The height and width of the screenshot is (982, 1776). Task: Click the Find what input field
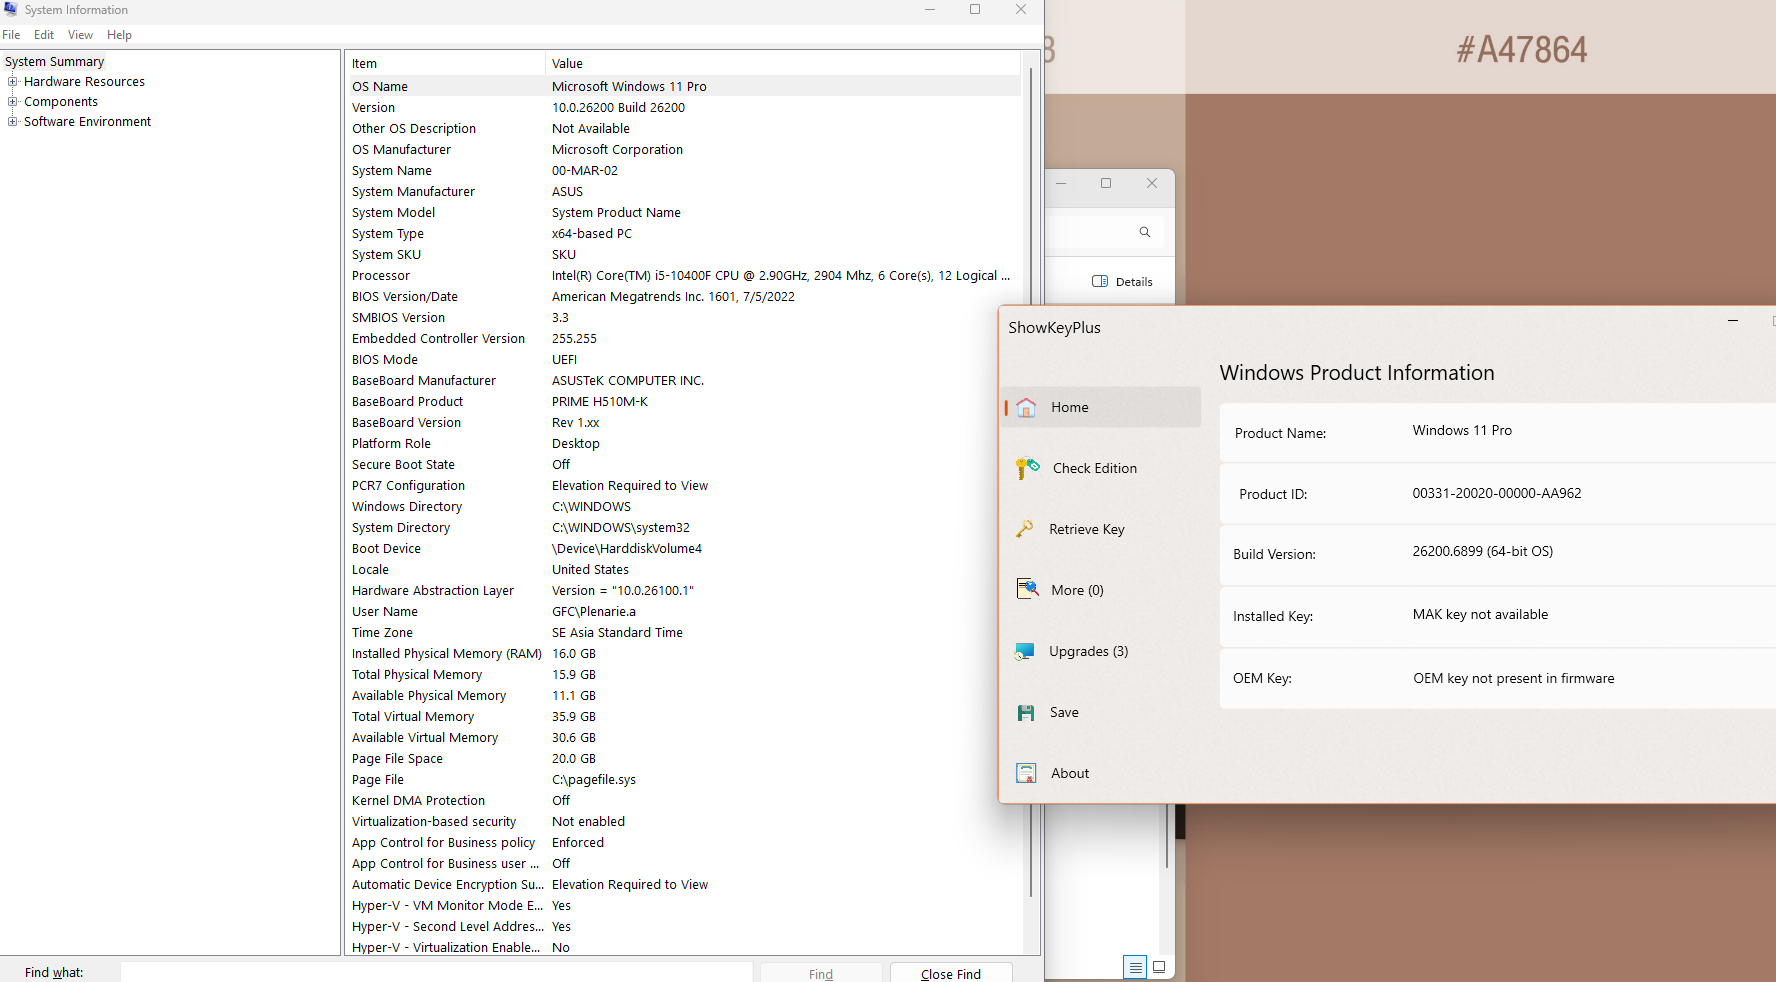coord(436,972)
